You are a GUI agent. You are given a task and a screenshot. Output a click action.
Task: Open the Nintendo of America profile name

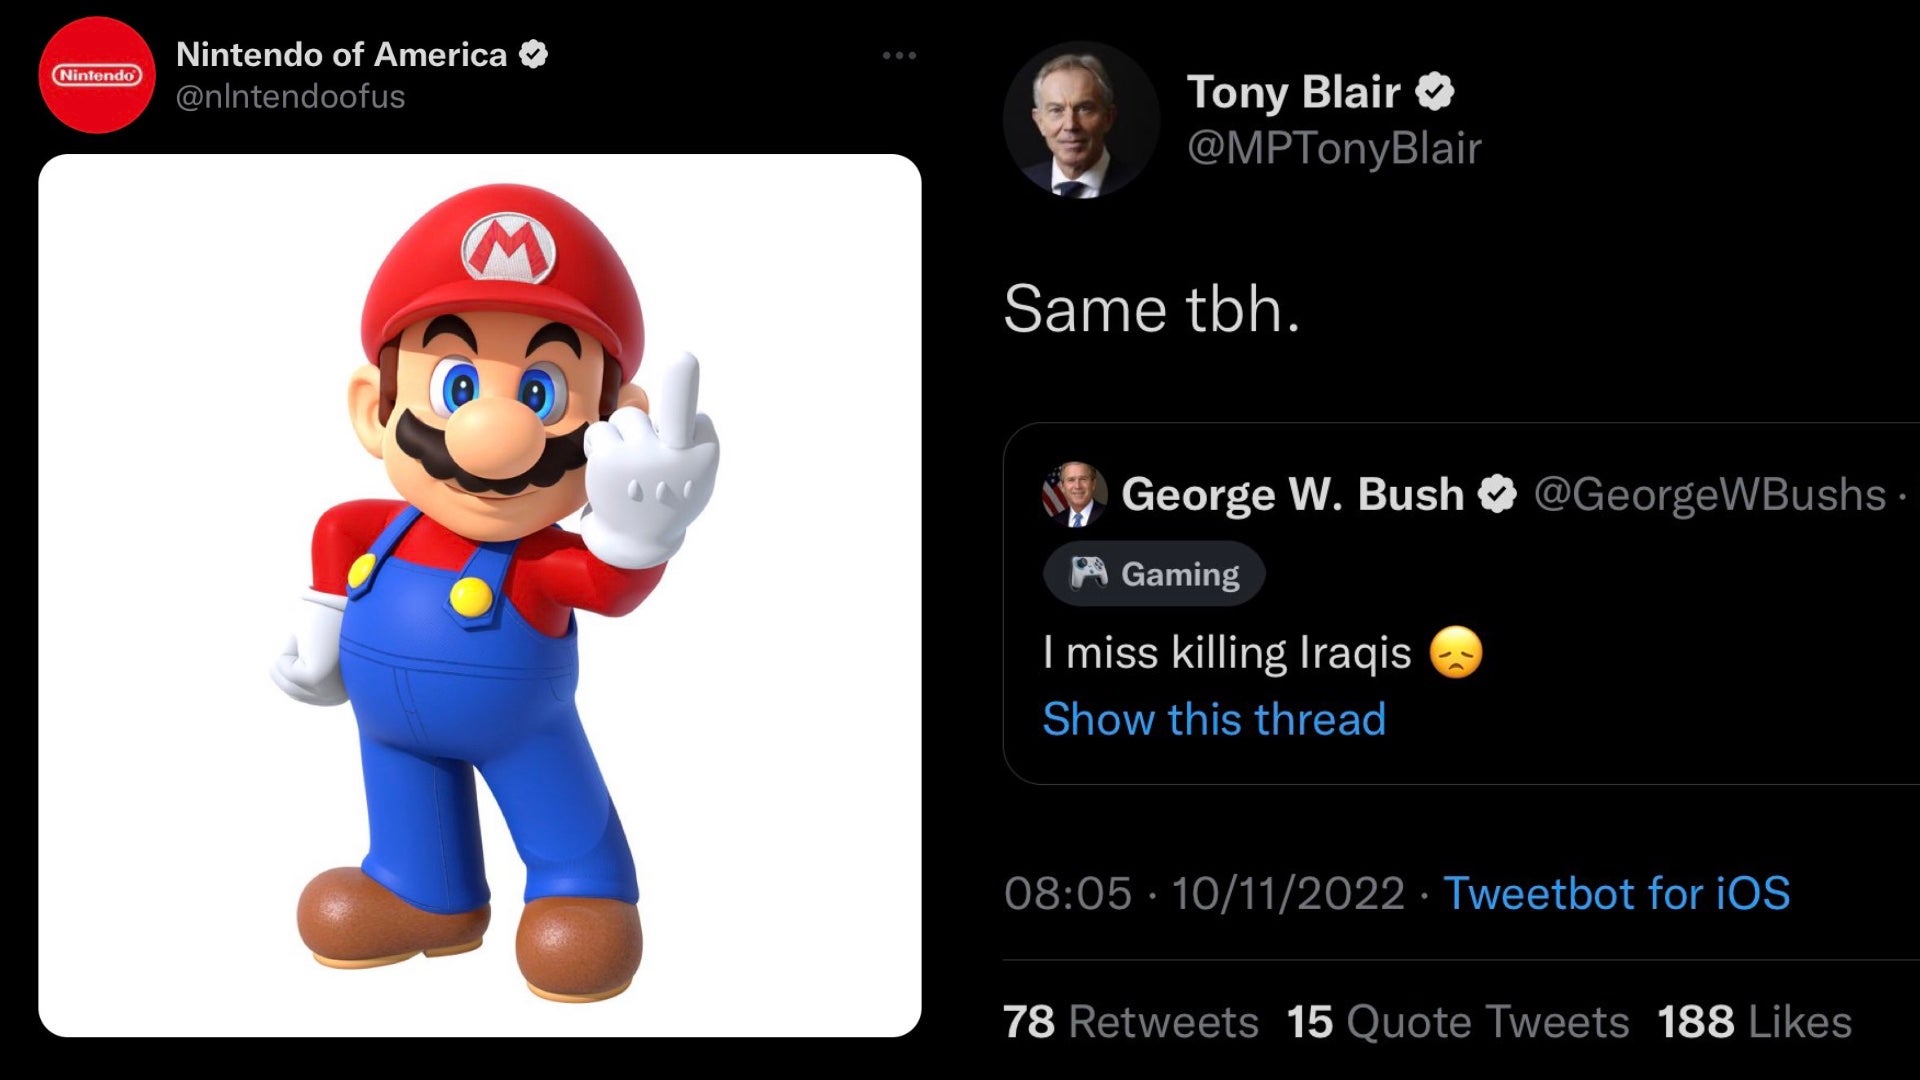point(341,54)
